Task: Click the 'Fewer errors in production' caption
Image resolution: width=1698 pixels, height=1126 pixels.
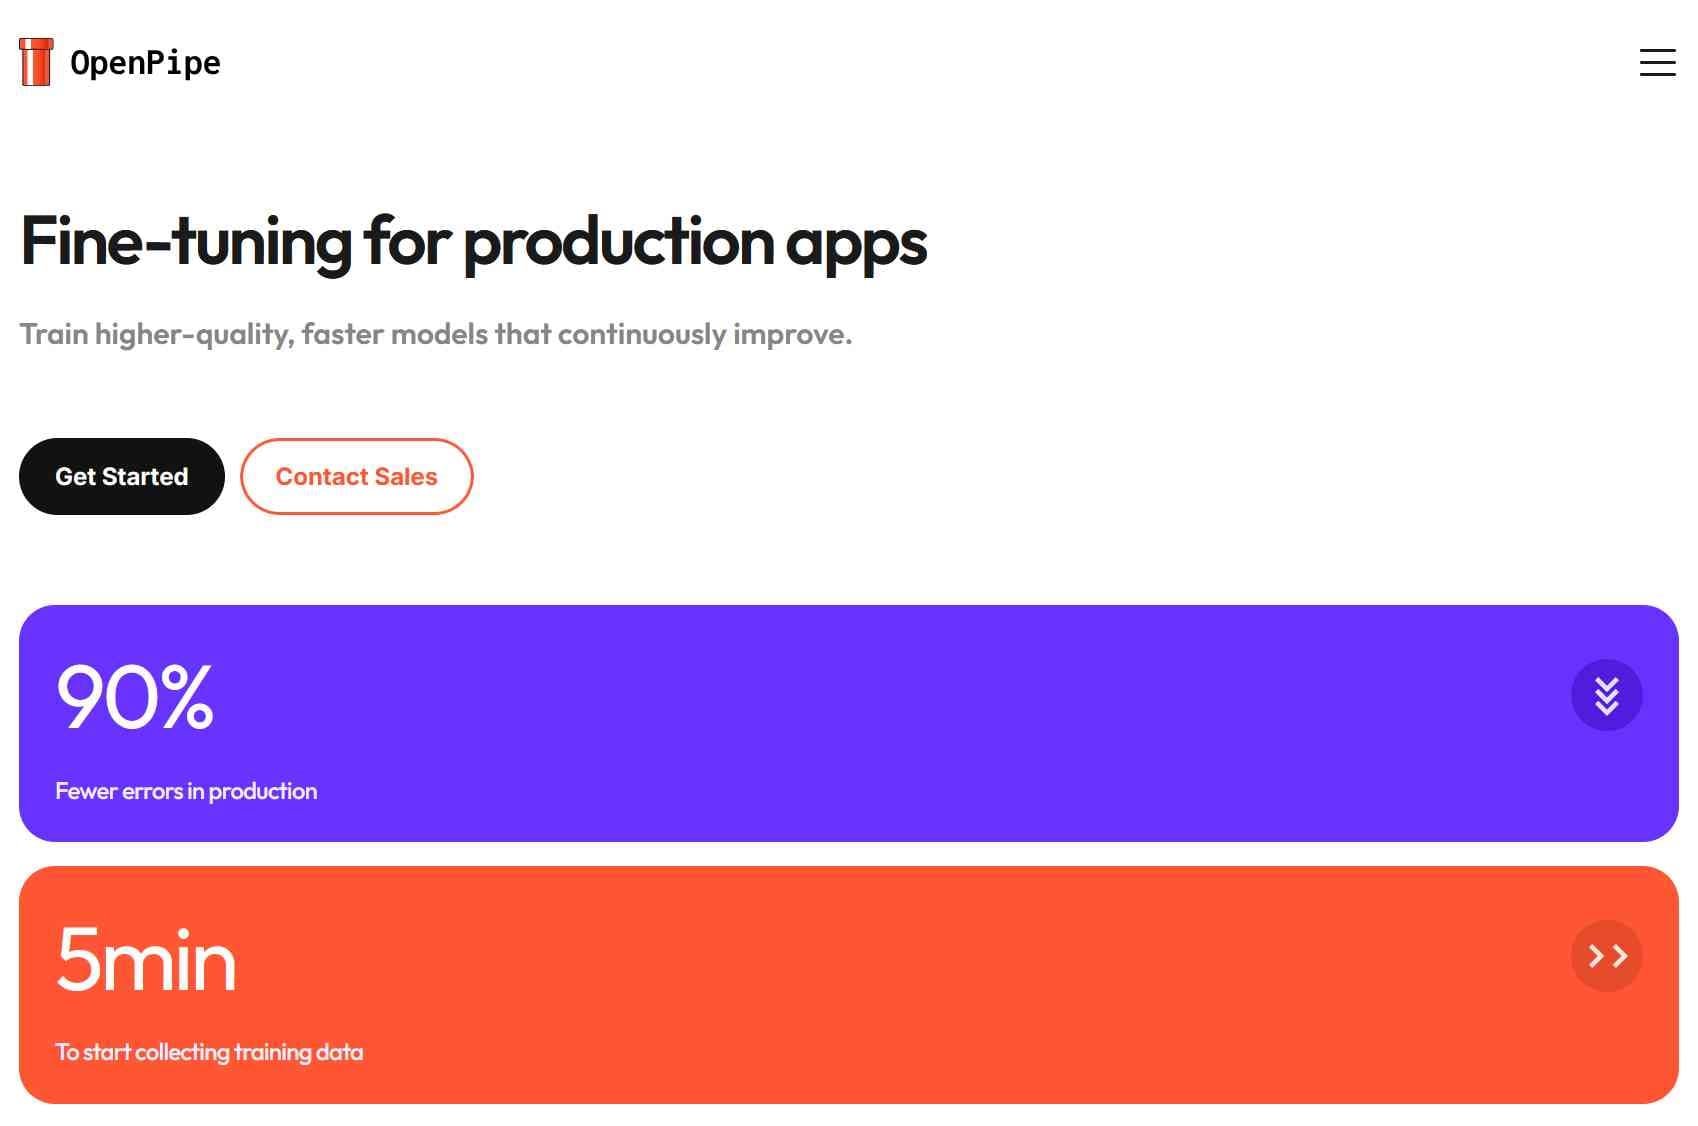Action: coord(186,791)
